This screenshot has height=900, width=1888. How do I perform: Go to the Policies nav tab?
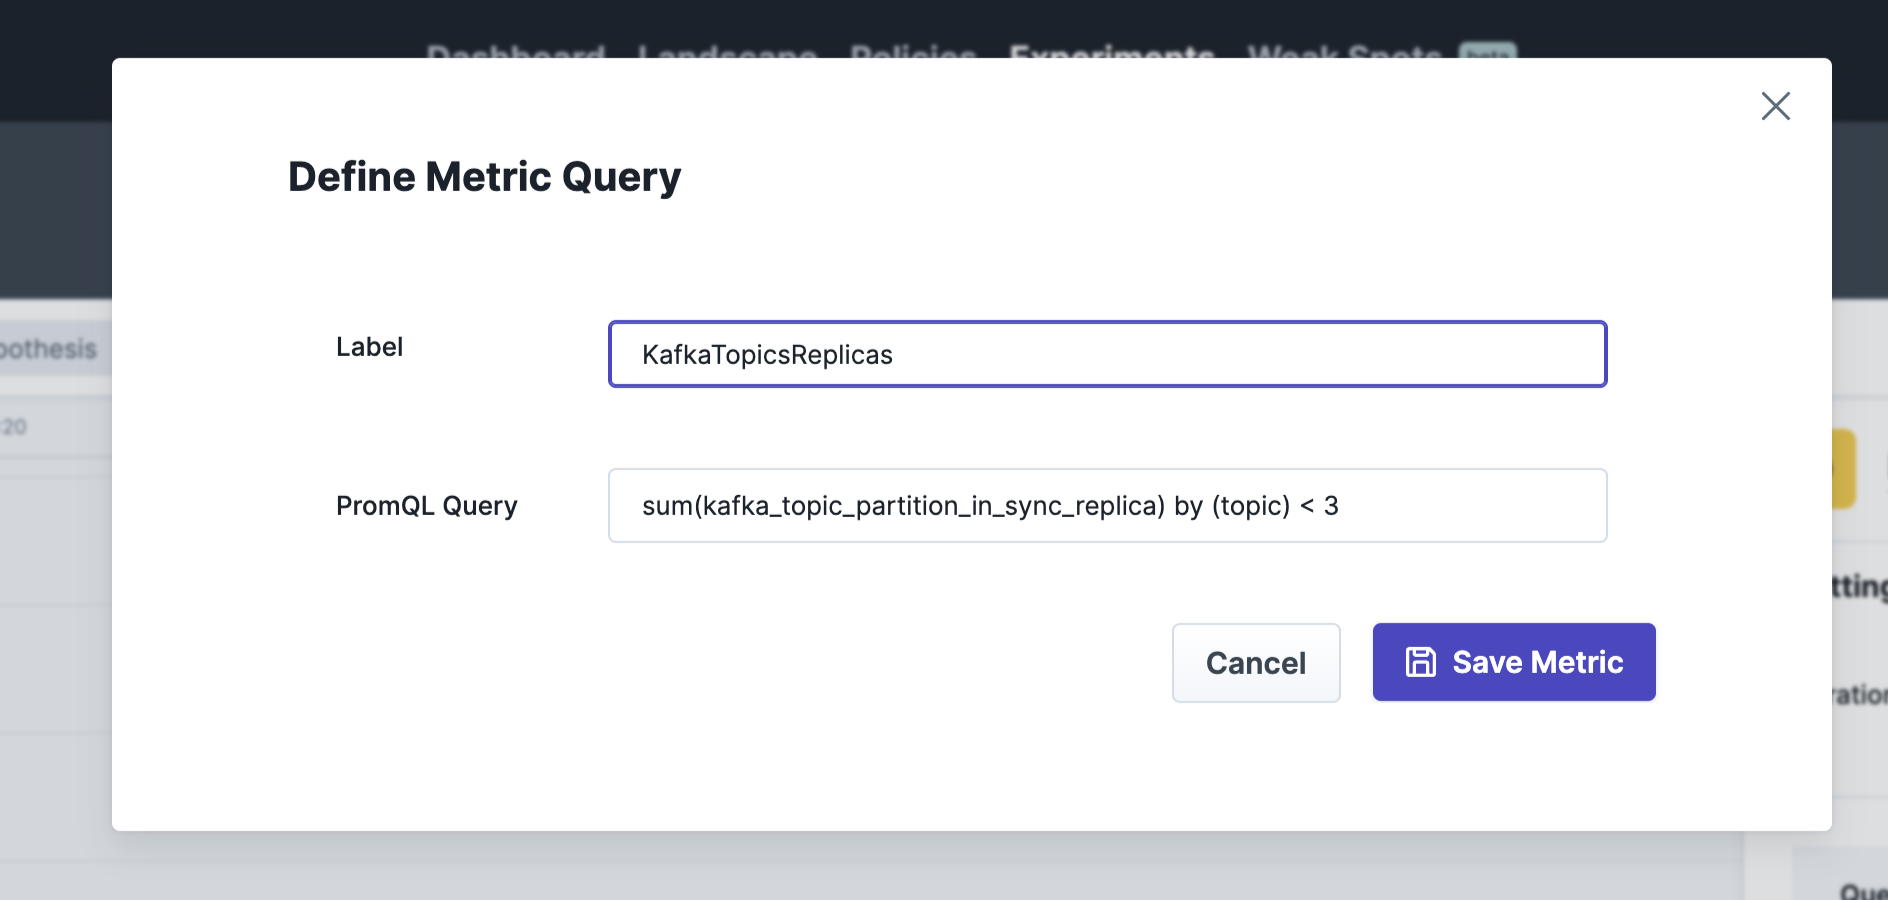click(x=913, y=51)
